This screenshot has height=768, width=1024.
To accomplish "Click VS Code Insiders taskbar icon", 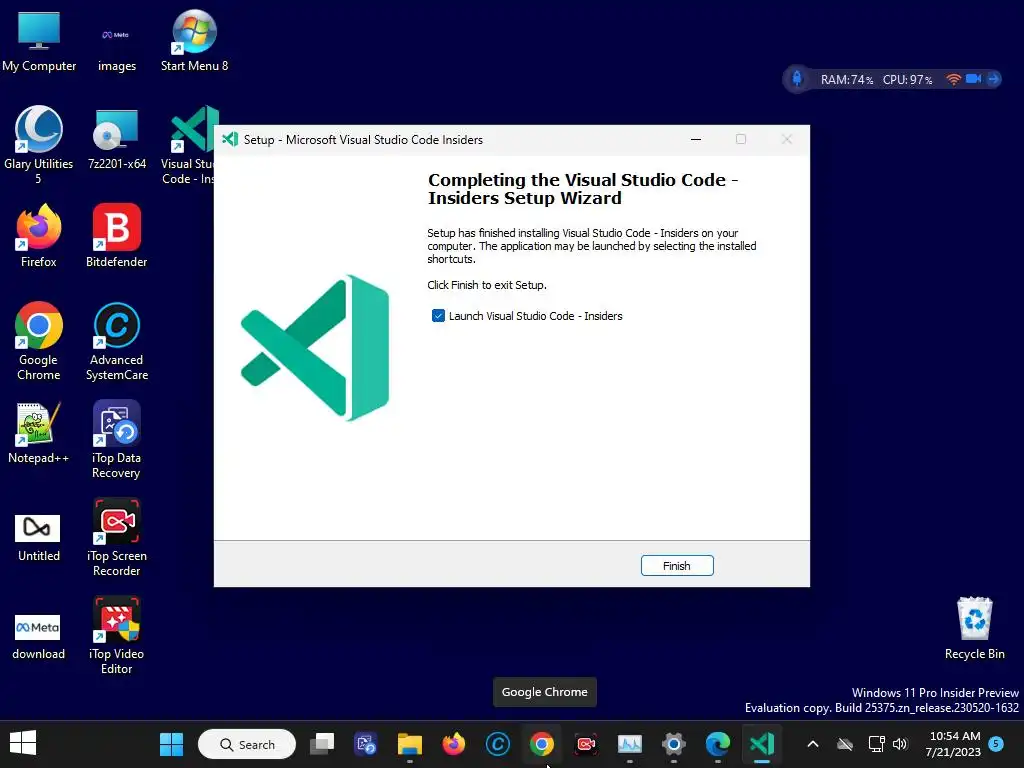I will 761,744.
